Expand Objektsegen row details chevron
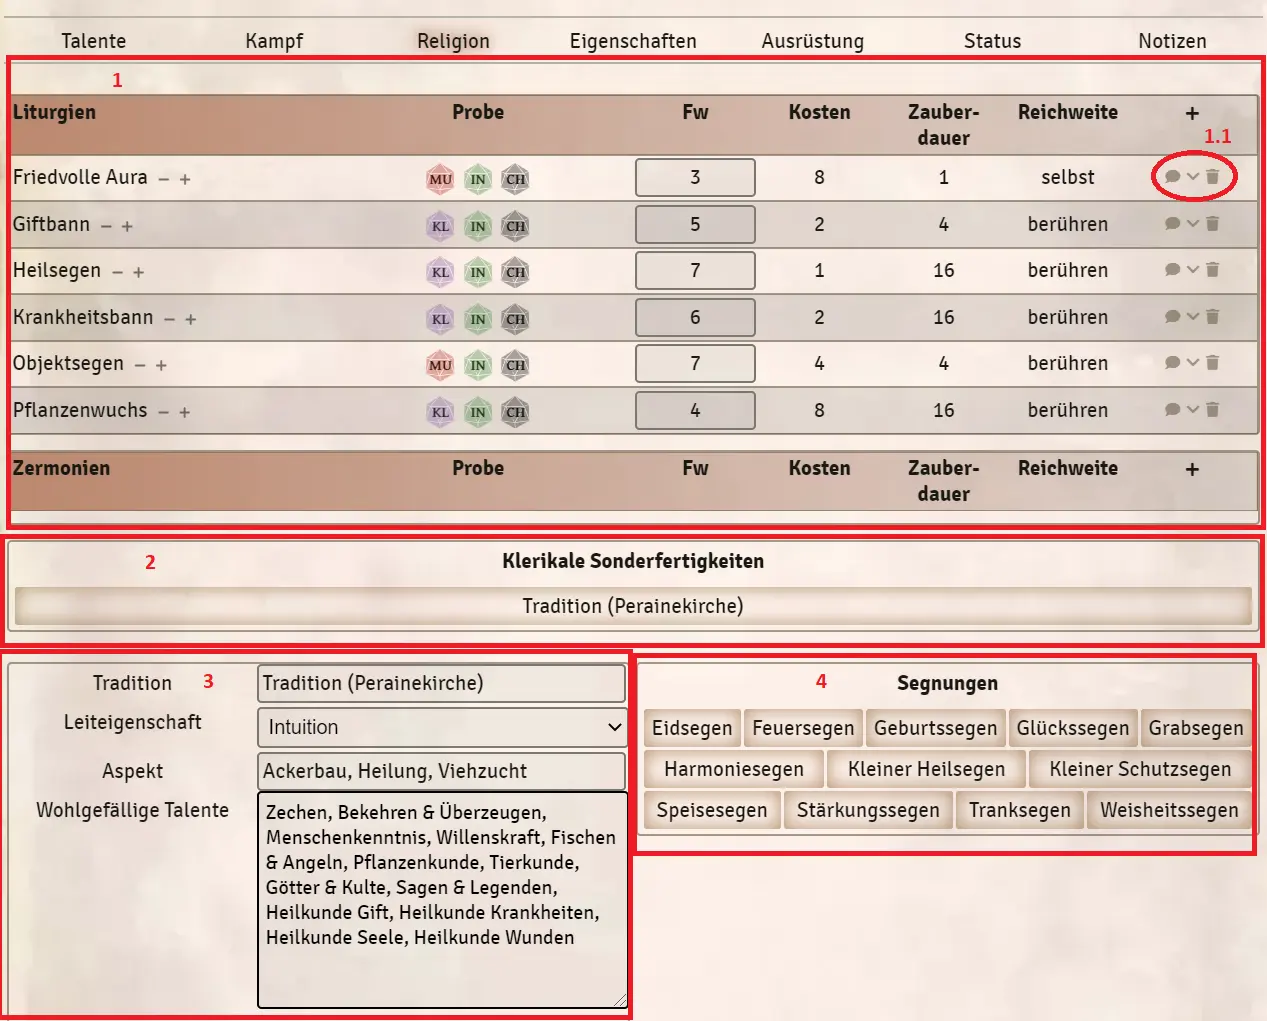Viewport: 1267px width, 1021px height. [1193, 363]
